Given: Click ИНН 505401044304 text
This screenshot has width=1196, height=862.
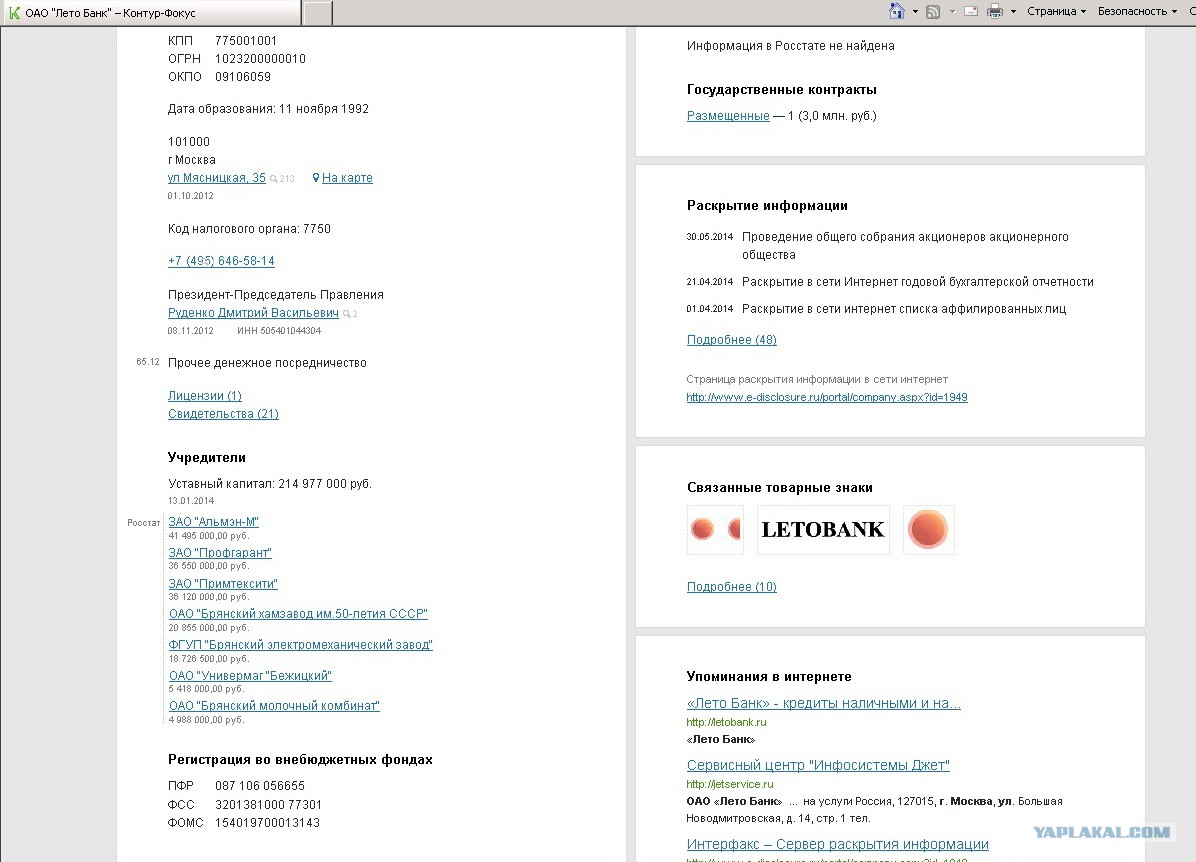Looking at the screenshot, I should [279, 331].
